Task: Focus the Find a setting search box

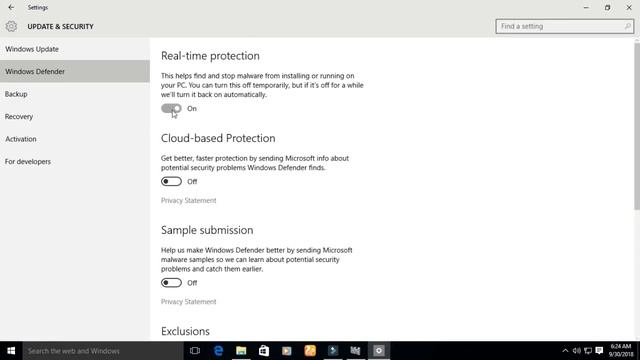Action: 565,27
